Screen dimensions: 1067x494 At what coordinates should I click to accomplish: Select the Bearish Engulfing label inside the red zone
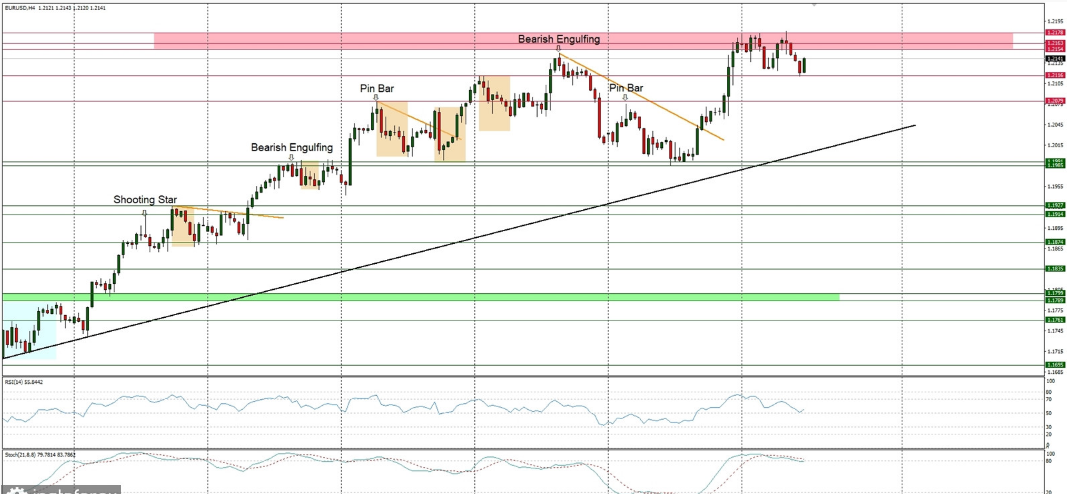(558, 39)
